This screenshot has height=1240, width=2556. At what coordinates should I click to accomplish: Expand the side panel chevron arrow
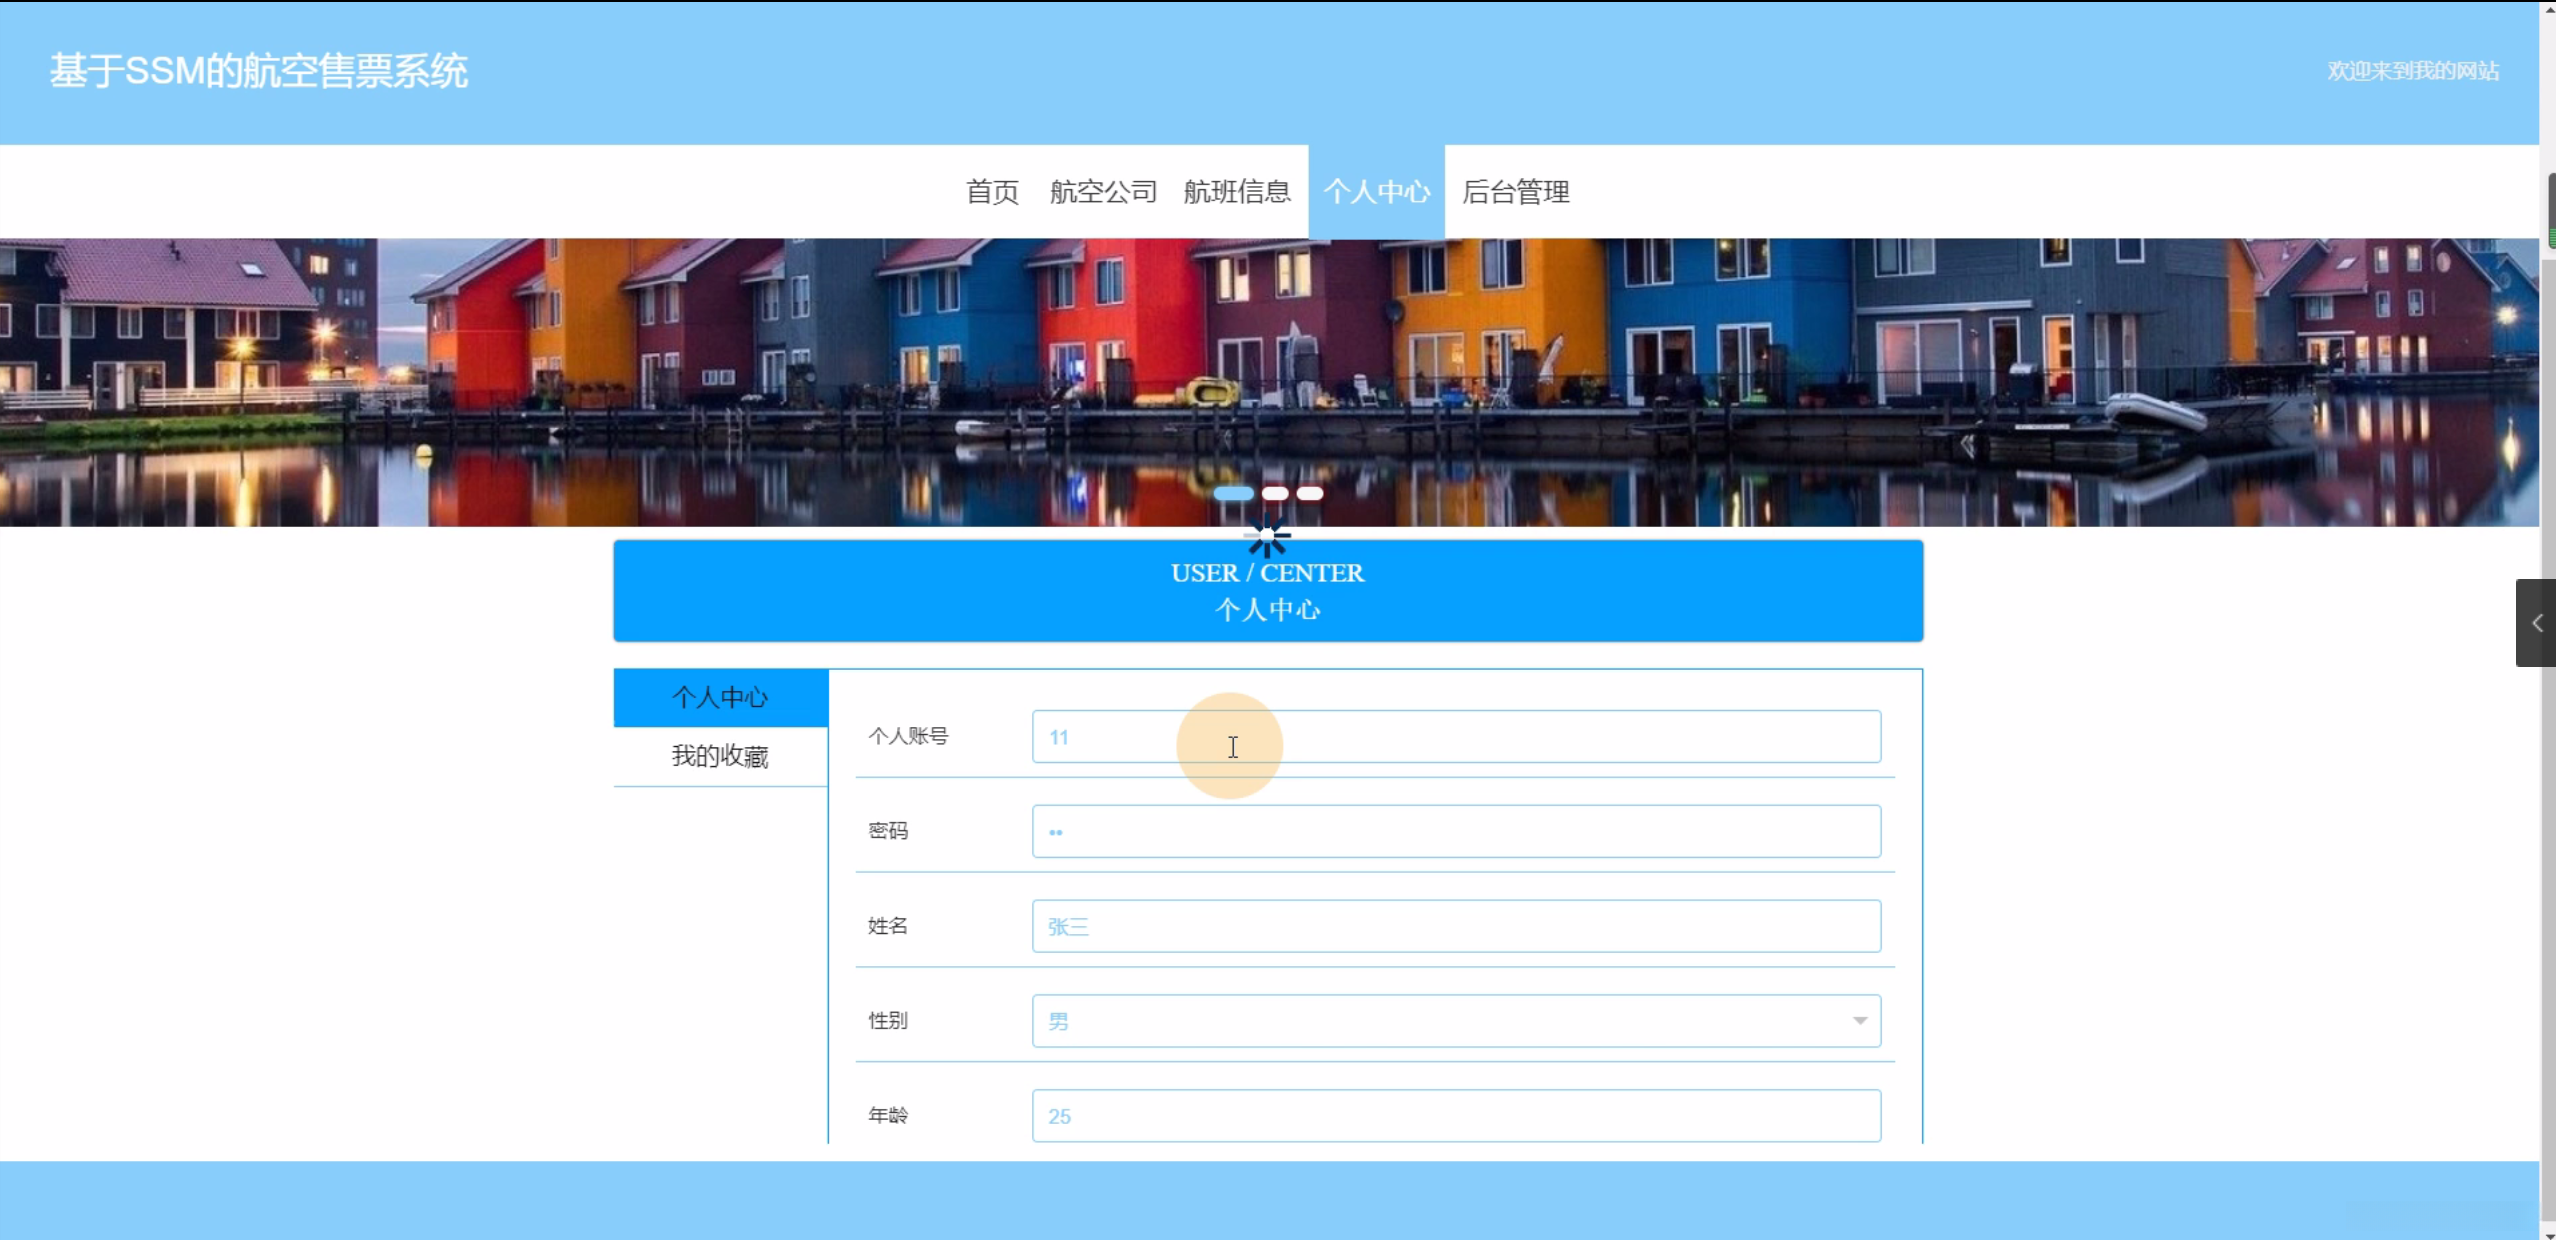click(2536, 623)
